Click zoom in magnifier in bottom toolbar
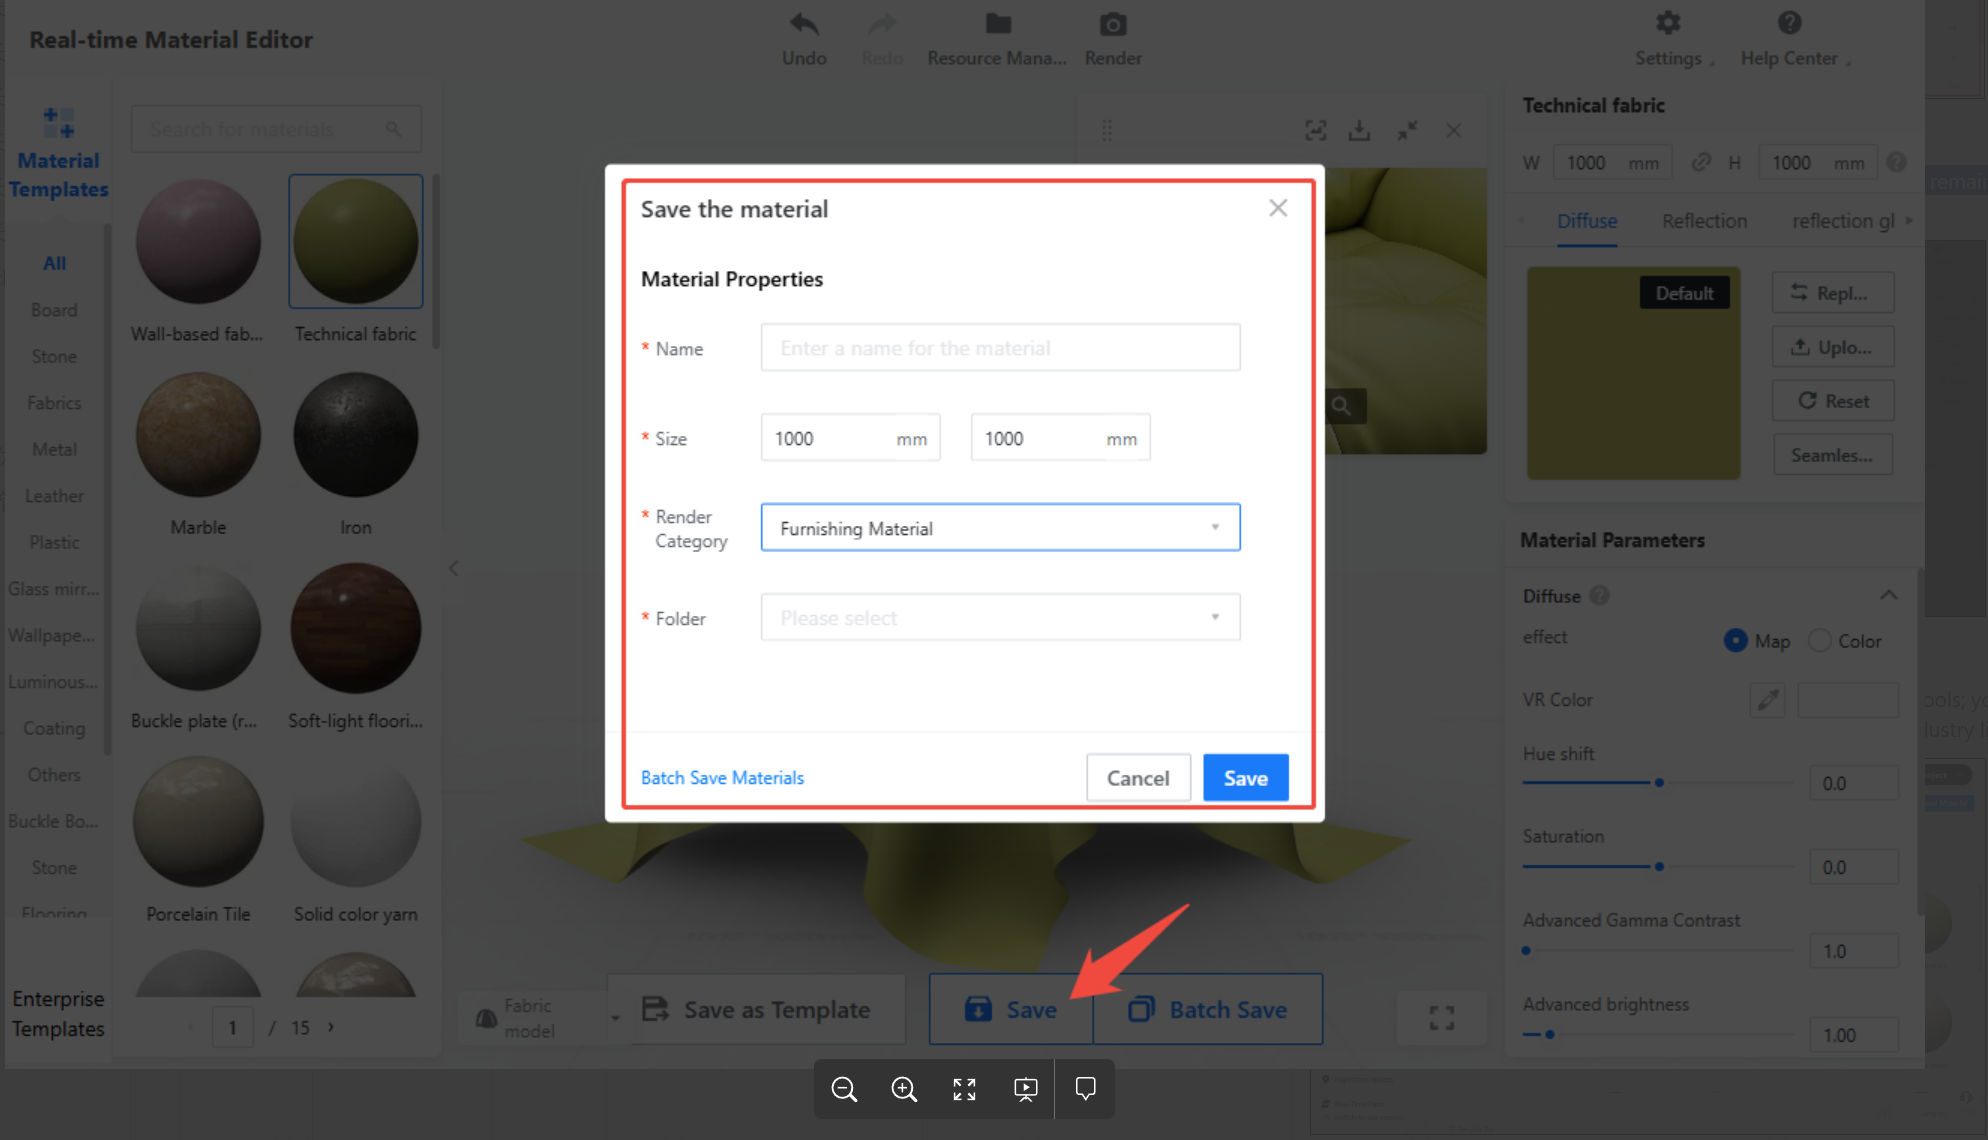The width and height of the screenshot is (1988, 1140). tap(904, 1089)
